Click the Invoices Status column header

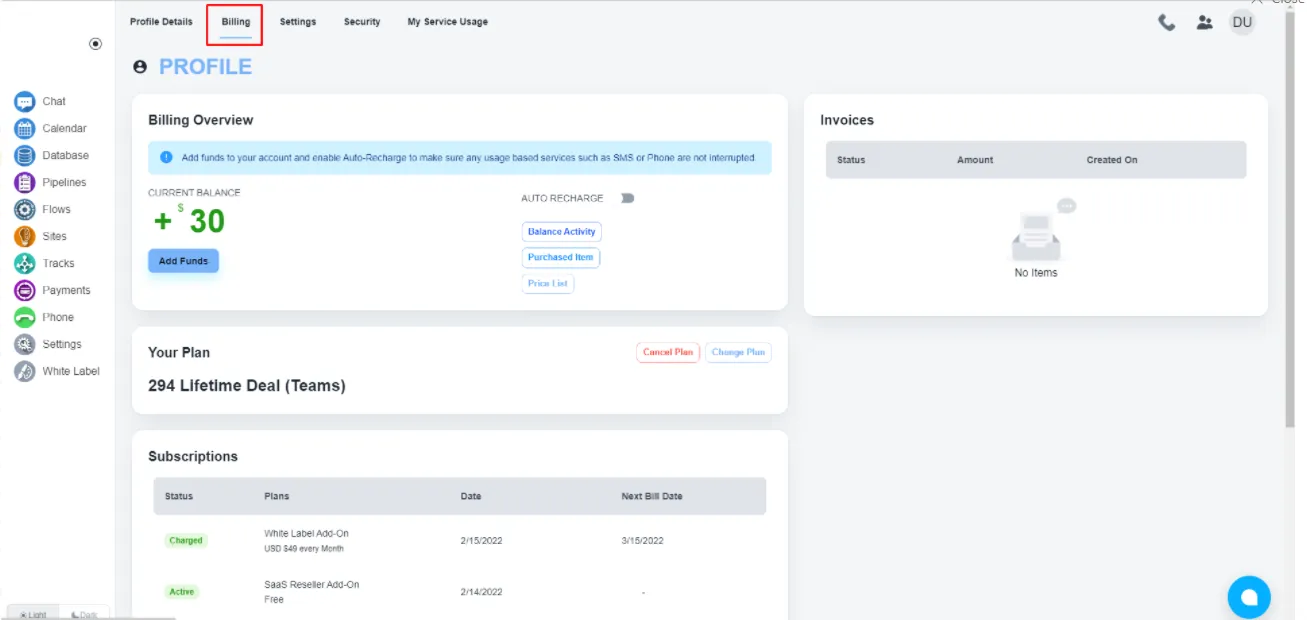tap(851, 160)
